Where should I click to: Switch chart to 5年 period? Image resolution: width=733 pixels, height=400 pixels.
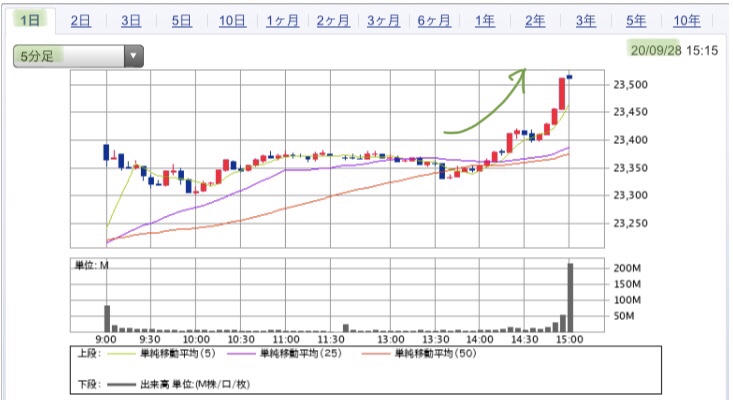coord(636,21)
